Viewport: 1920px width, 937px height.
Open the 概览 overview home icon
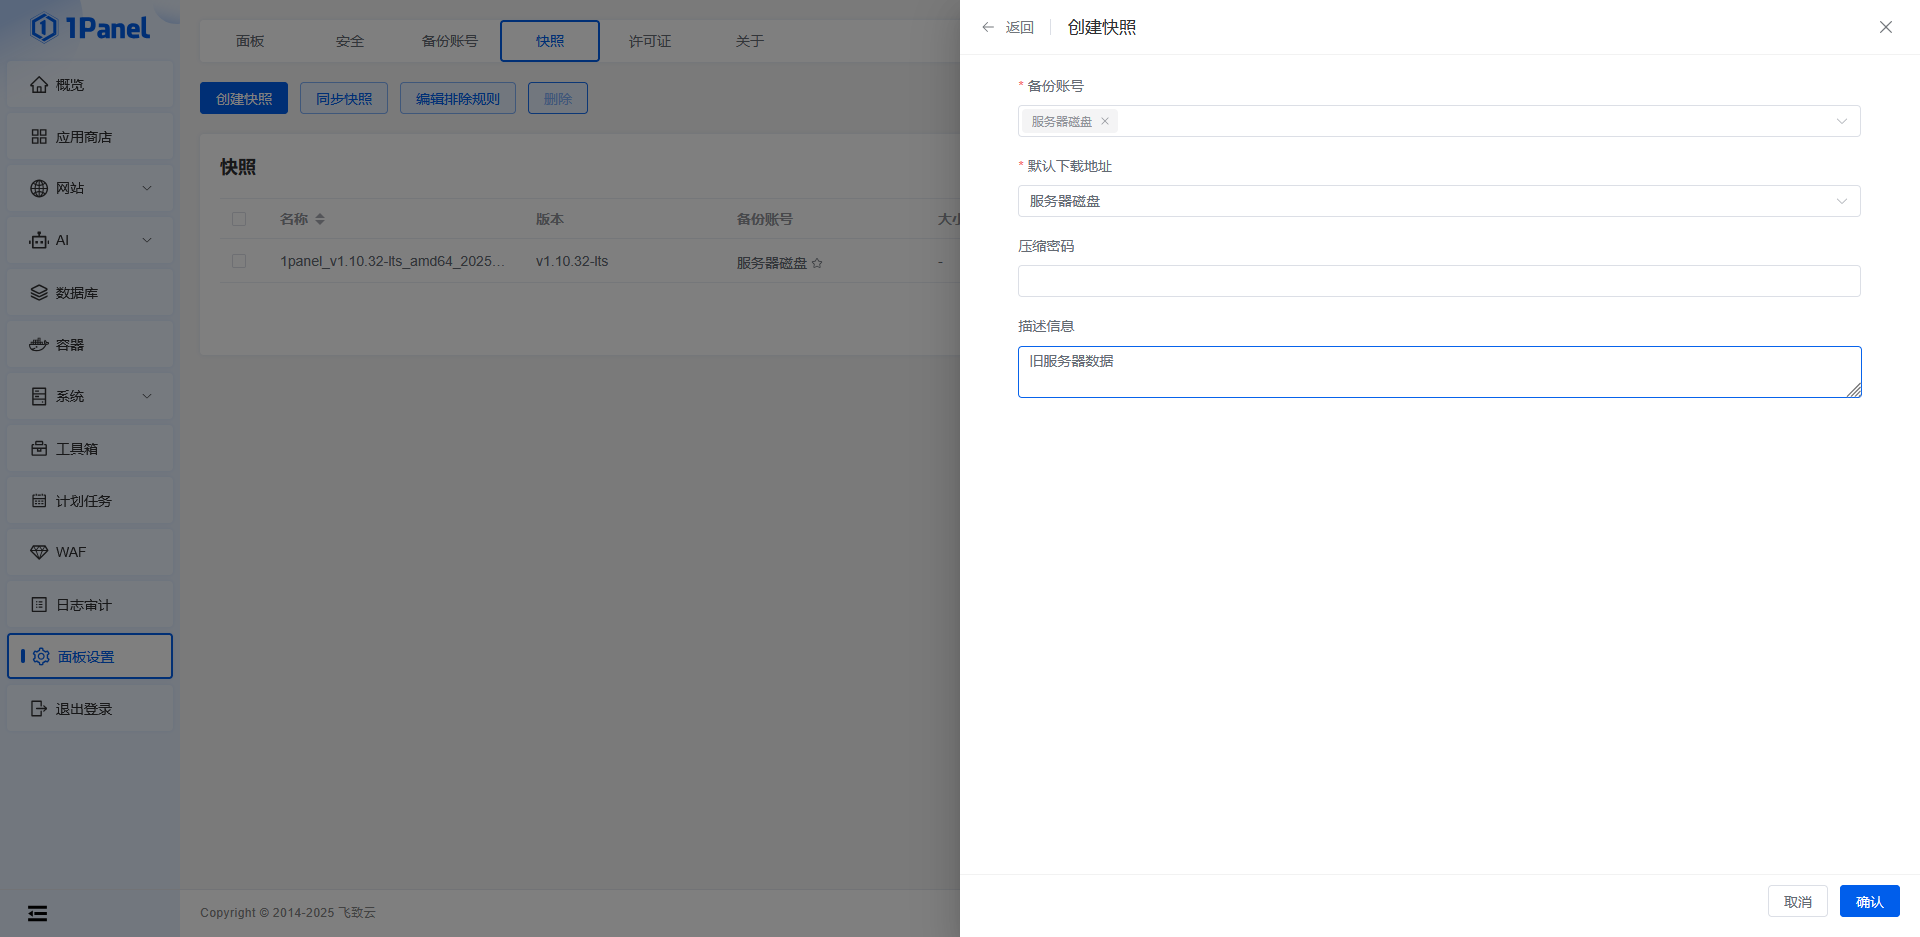39,85
